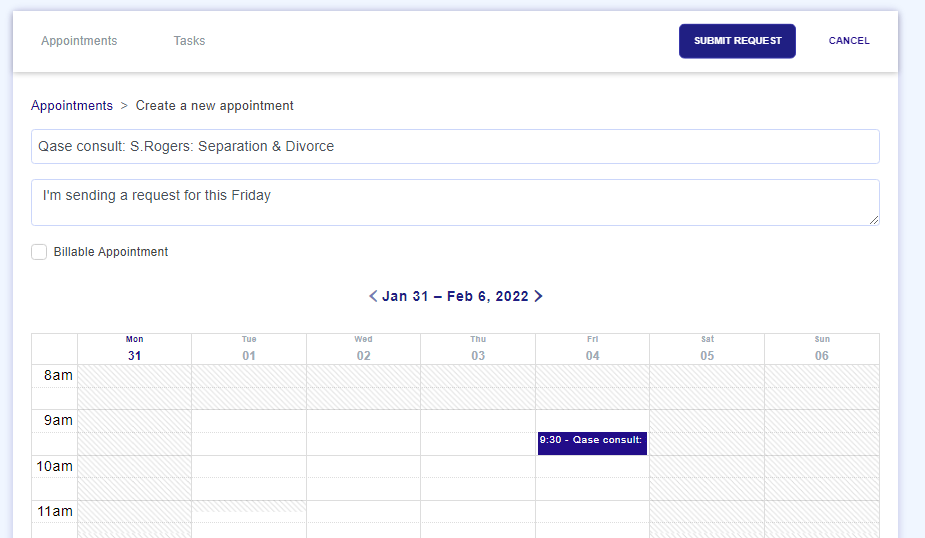Edit the appointment title field

(455, 146)
